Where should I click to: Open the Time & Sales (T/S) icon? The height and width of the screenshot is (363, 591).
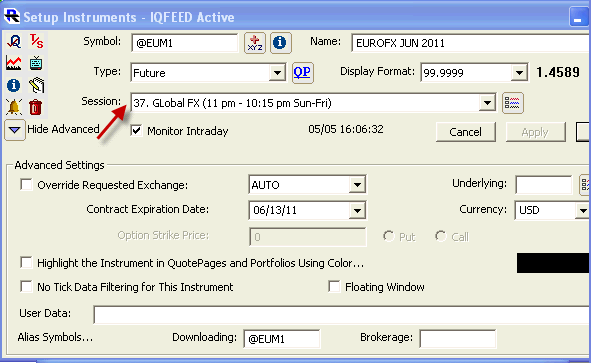[36, 41]
